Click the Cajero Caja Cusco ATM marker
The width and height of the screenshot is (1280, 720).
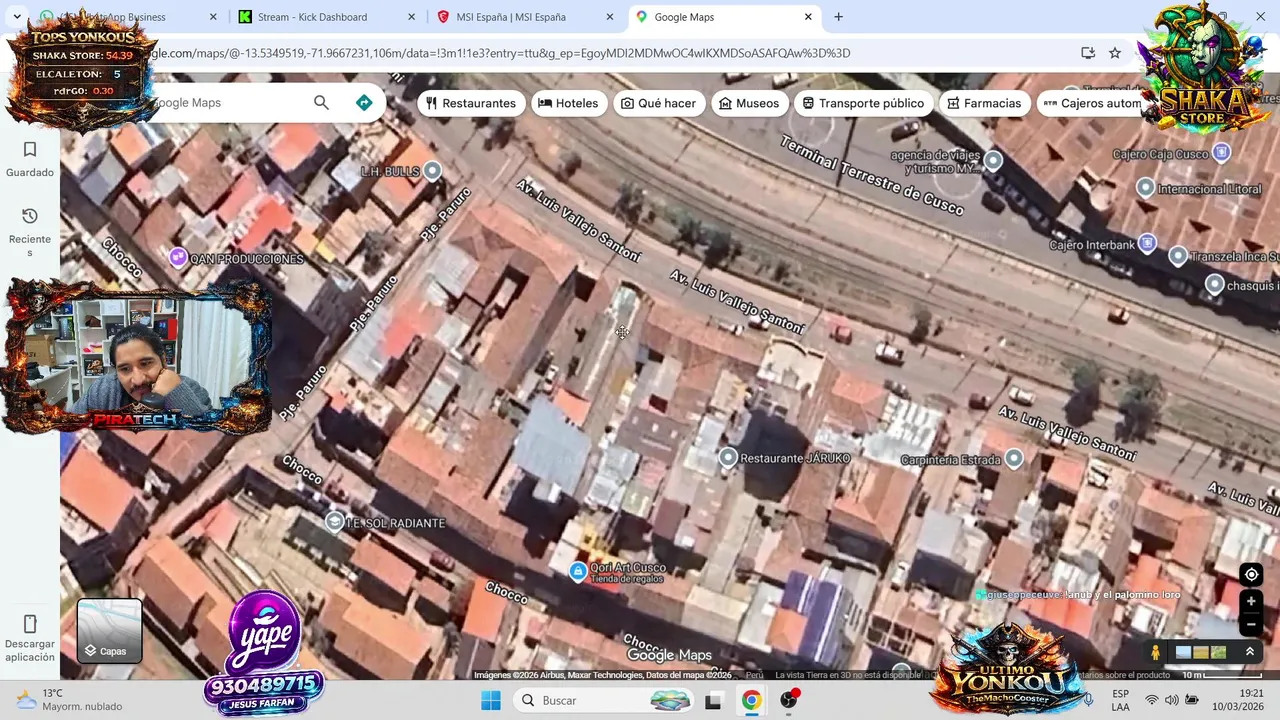click(x=1221, y=153)
